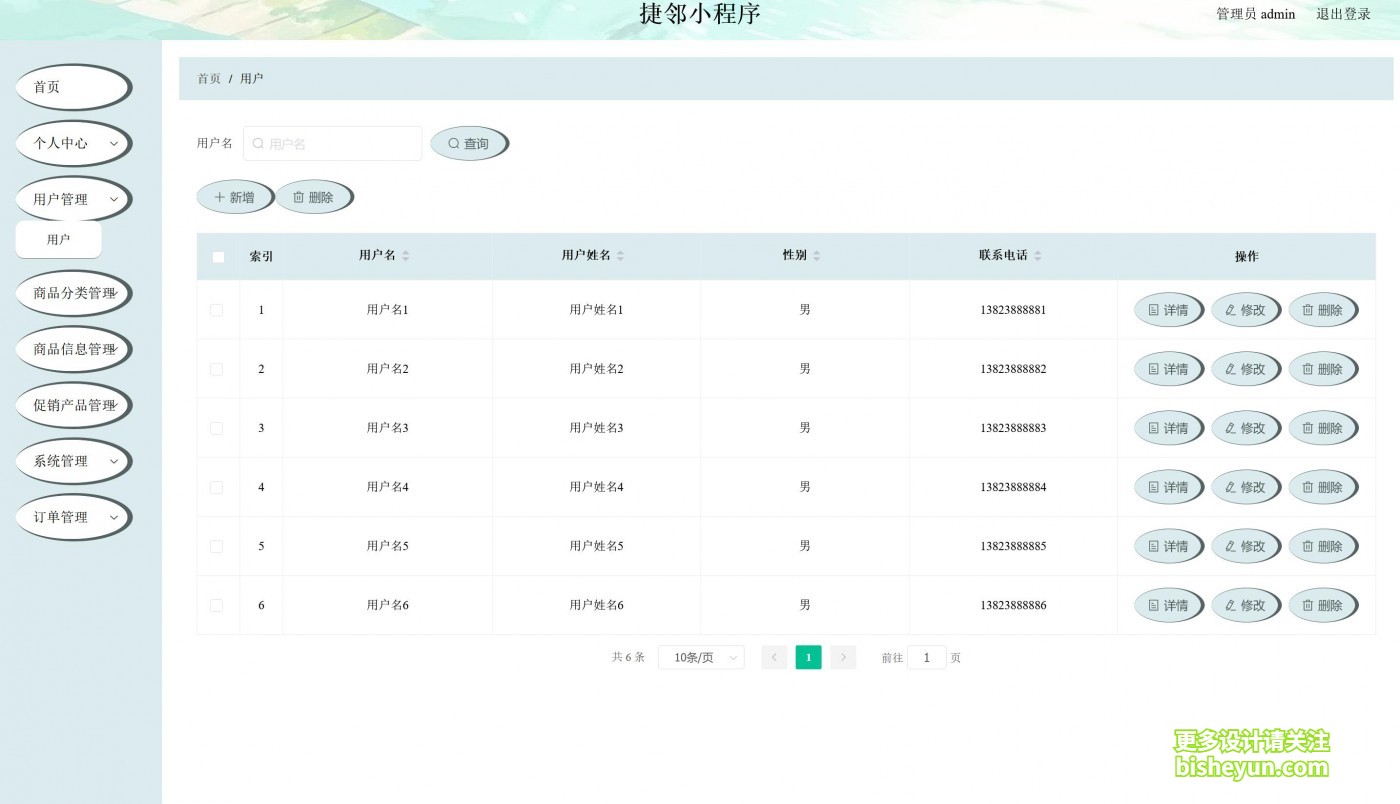Expand the 订单管理 sidebar menu
Viewport: 1400px width, 804px height.
(73, 517)
